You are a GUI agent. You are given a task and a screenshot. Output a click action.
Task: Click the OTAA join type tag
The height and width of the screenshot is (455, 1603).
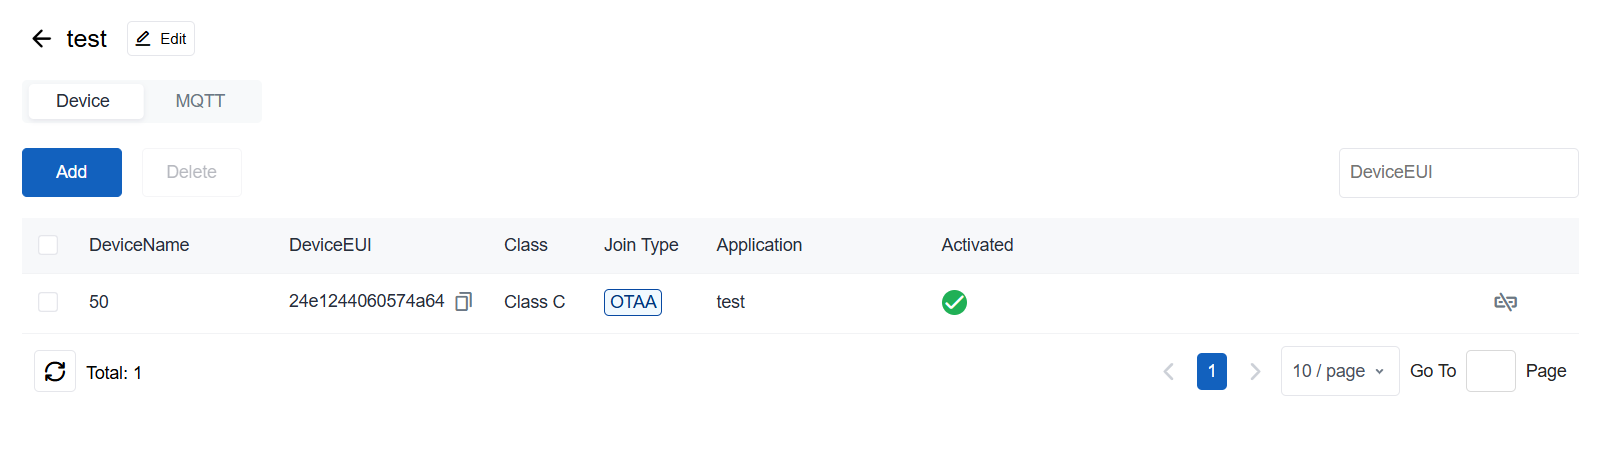click(633, 302)
